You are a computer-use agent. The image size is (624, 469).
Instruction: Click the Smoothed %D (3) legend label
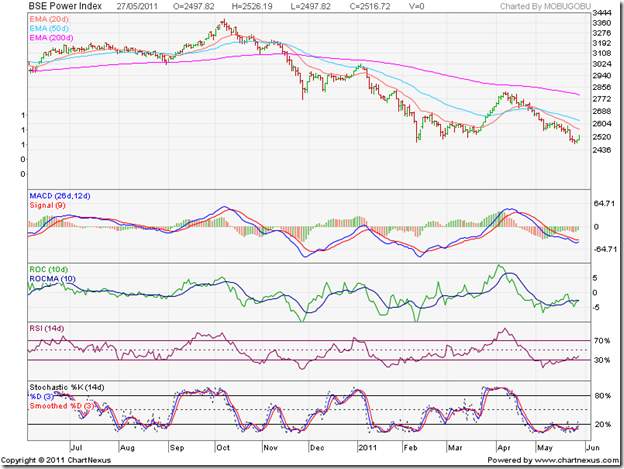(x=62, y=406)
